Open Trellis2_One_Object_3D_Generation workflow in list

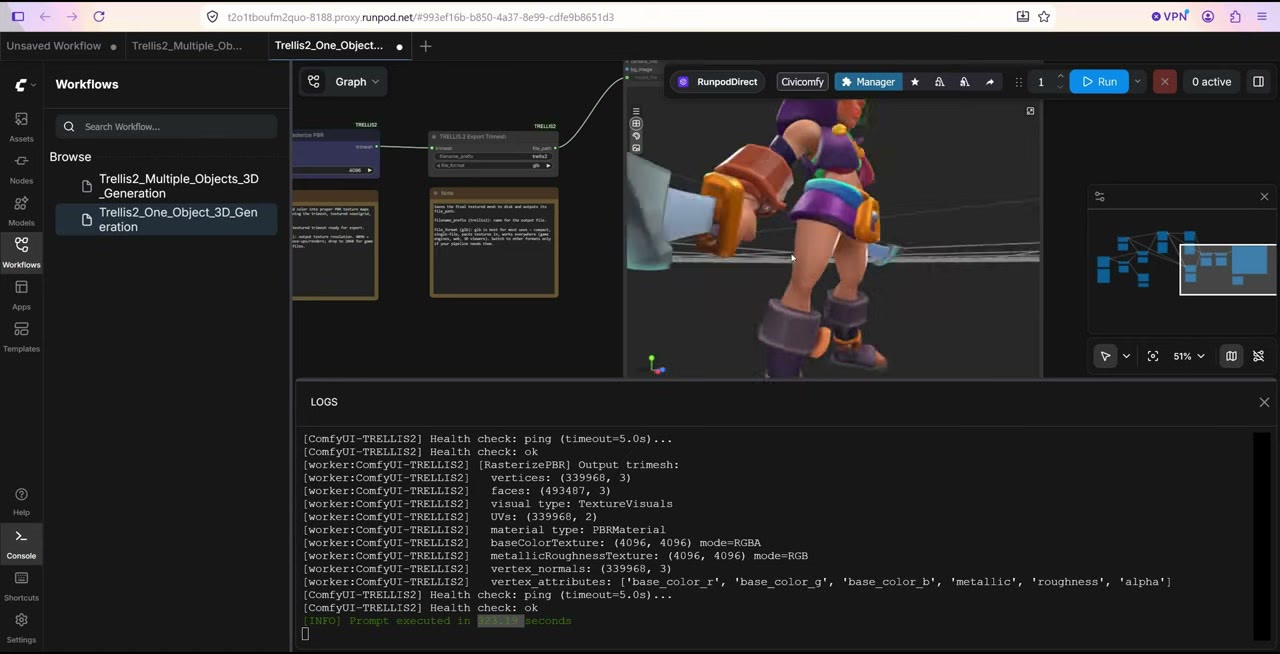pos(166,219)
